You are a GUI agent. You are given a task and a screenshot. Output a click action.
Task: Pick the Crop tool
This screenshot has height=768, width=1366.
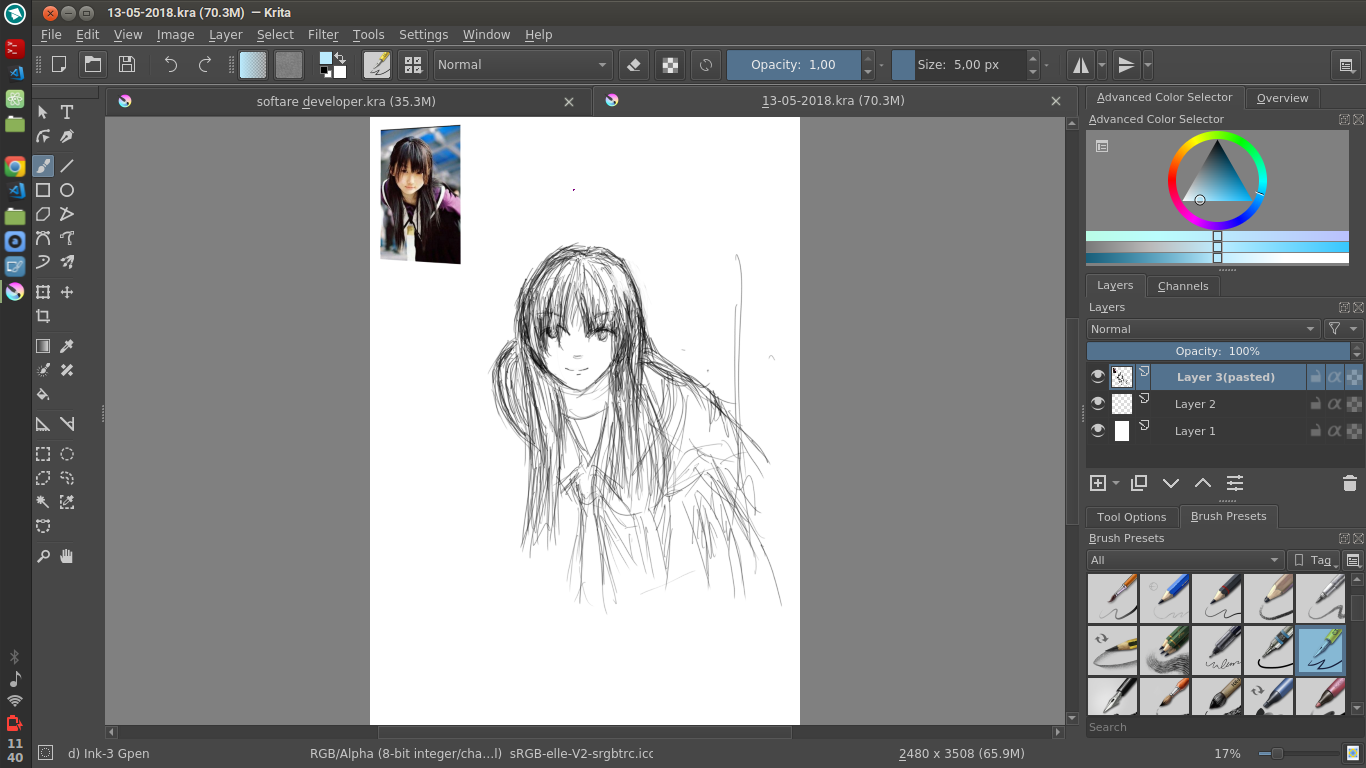coord(42,316)
